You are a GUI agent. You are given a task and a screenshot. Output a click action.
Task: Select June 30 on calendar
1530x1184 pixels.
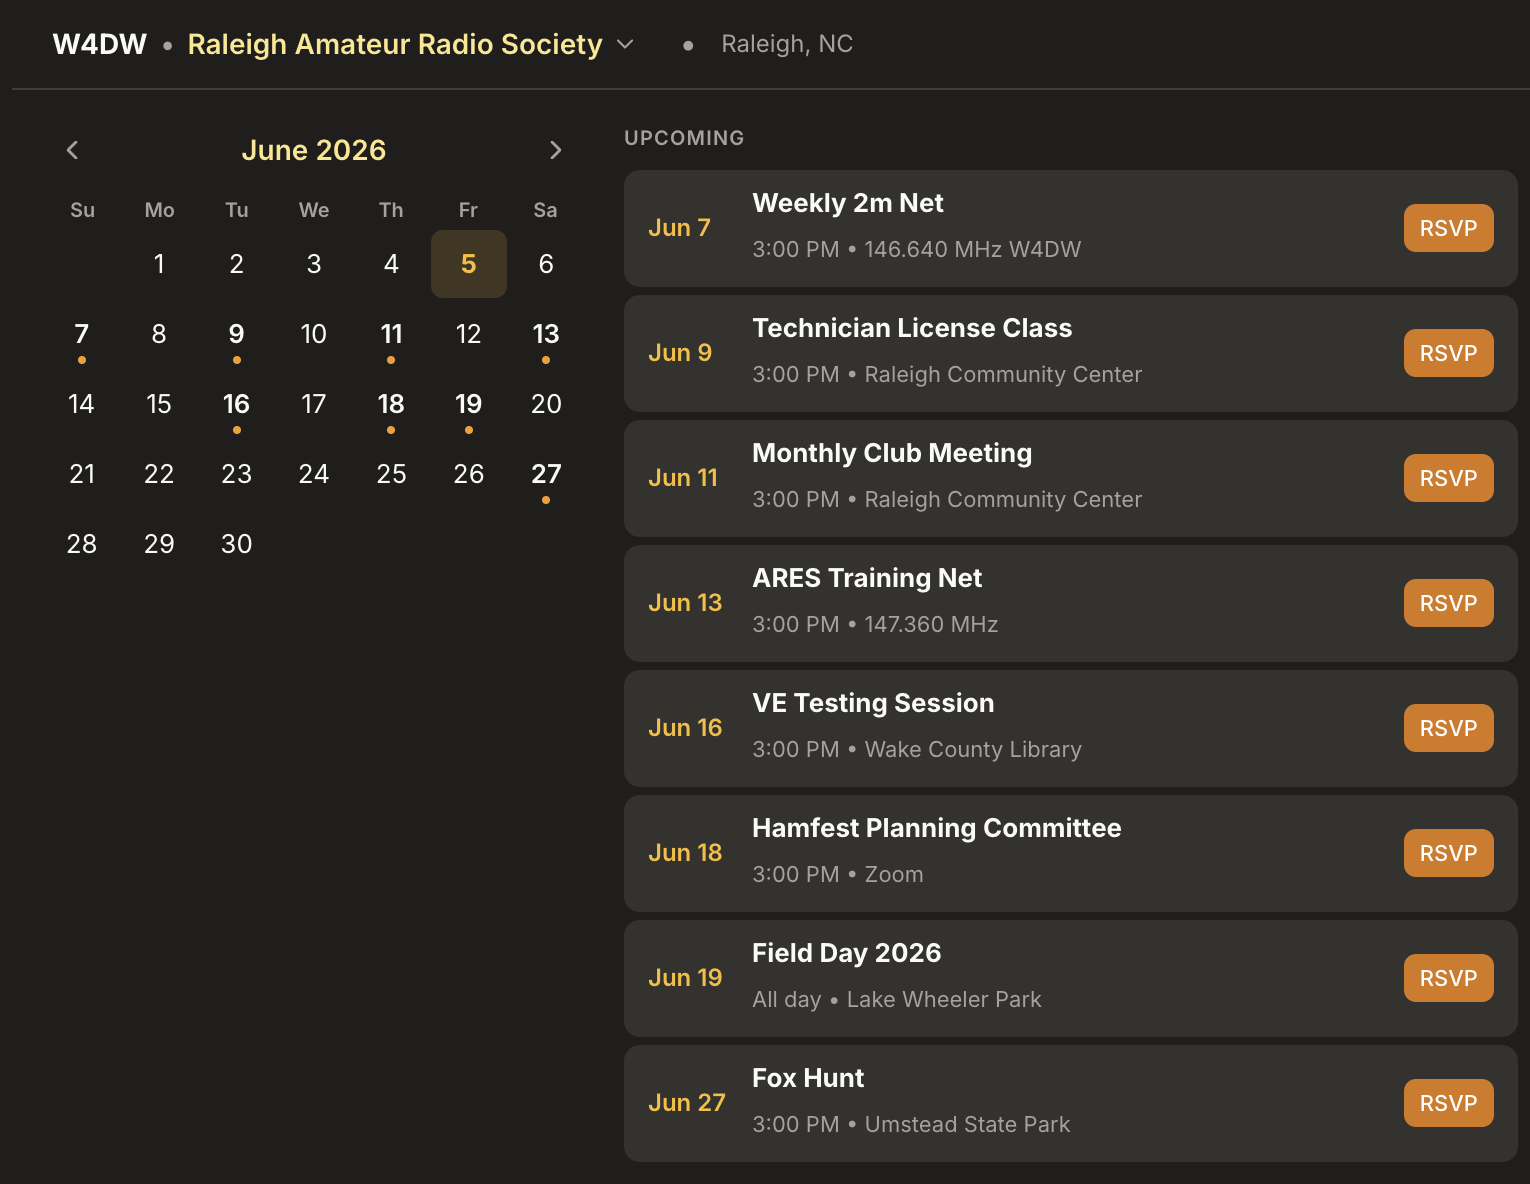[x=237, y=544]
